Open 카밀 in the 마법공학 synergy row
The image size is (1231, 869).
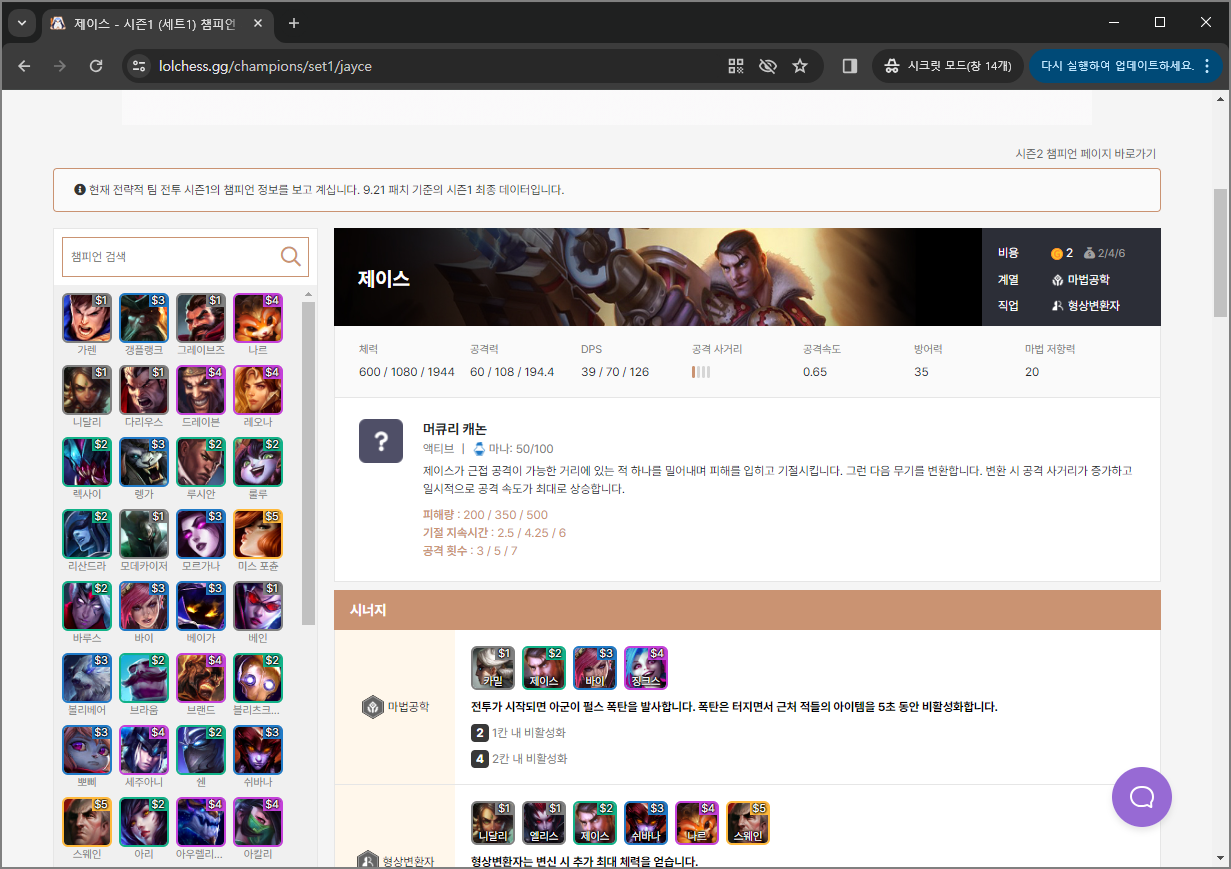coord(492,667)
